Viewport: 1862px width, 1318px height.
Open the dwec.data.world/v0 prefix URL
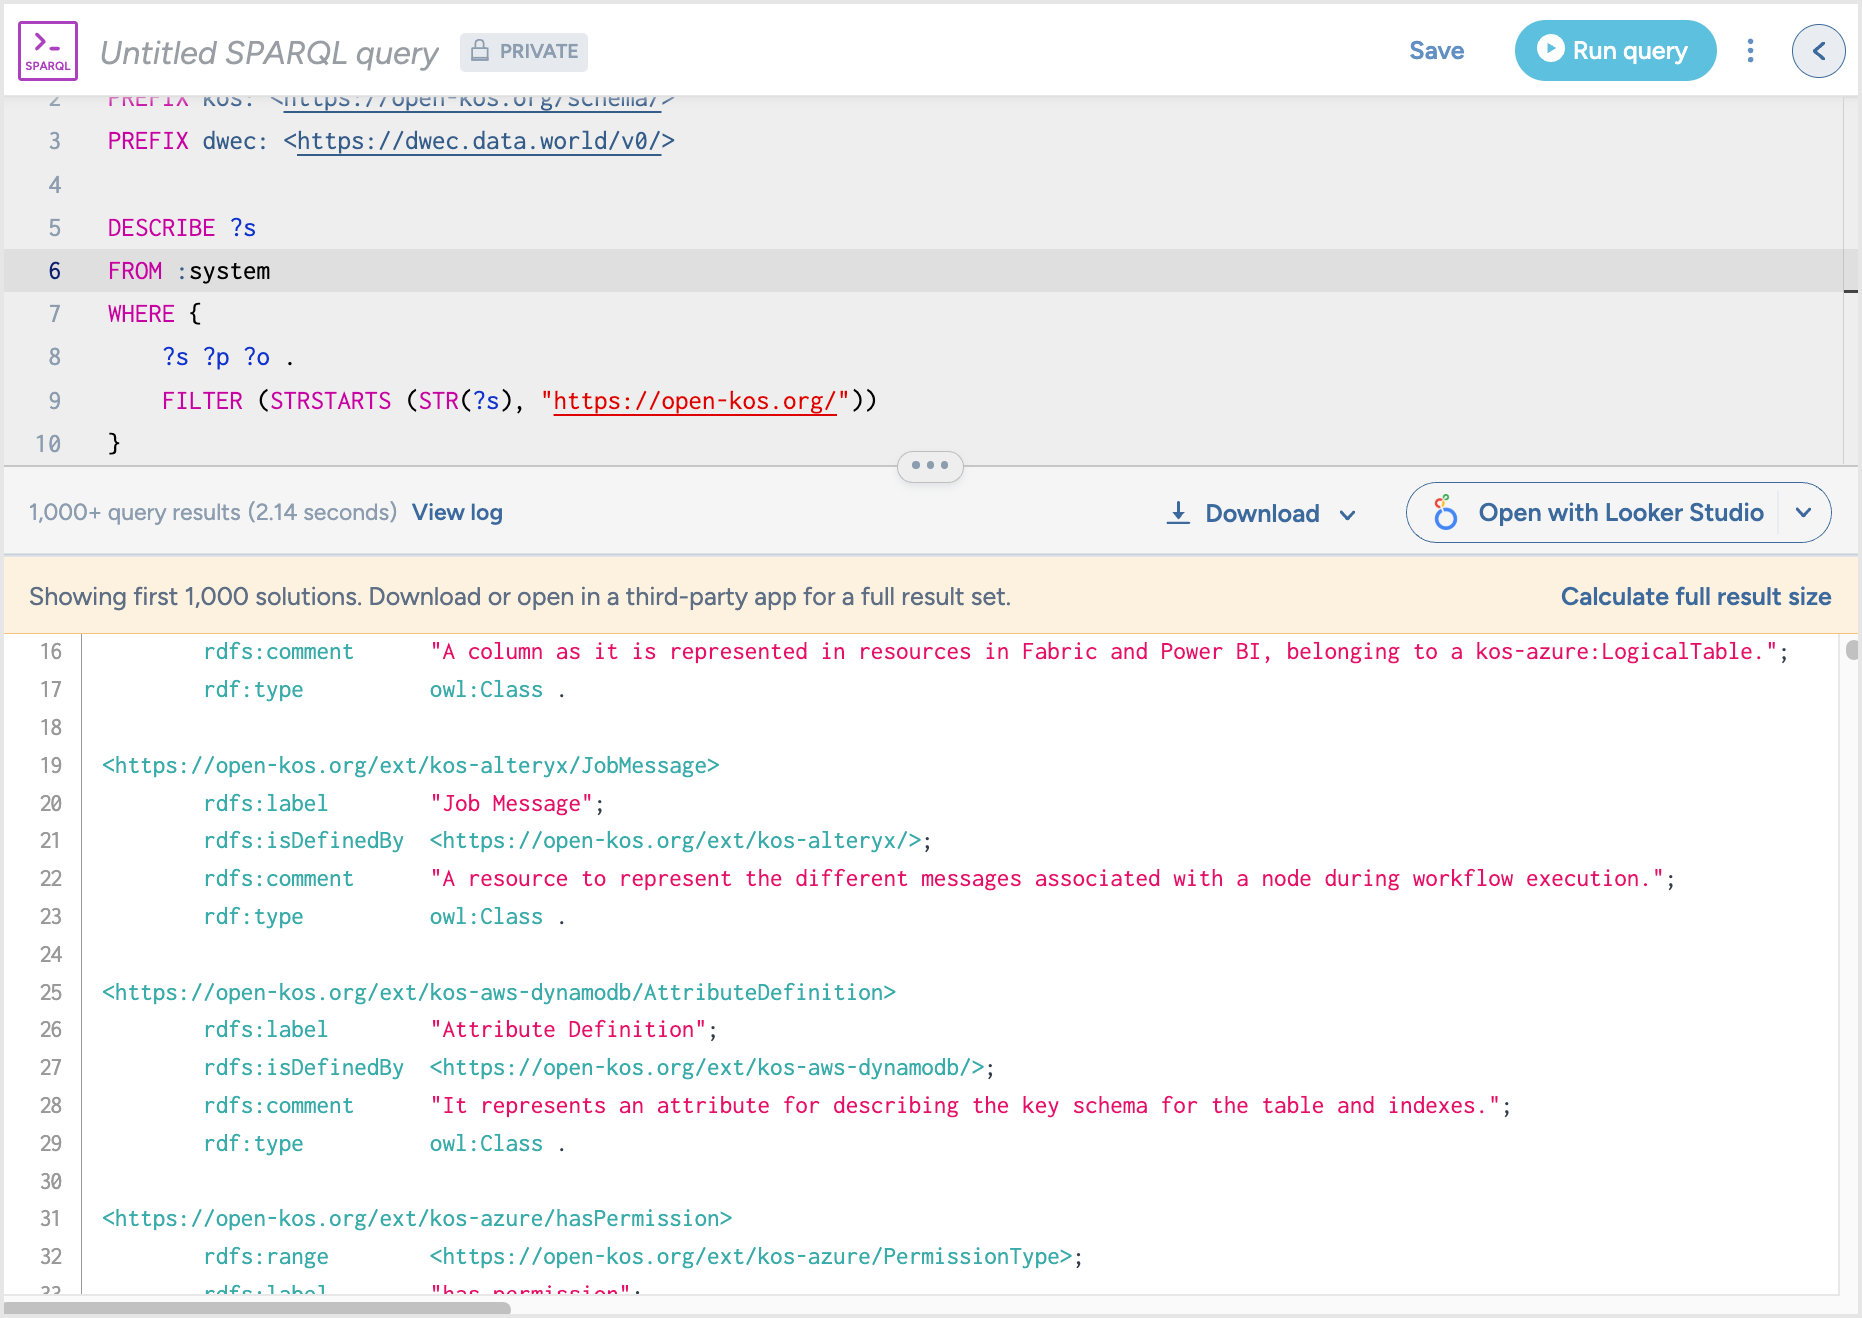tap(479, 142)
